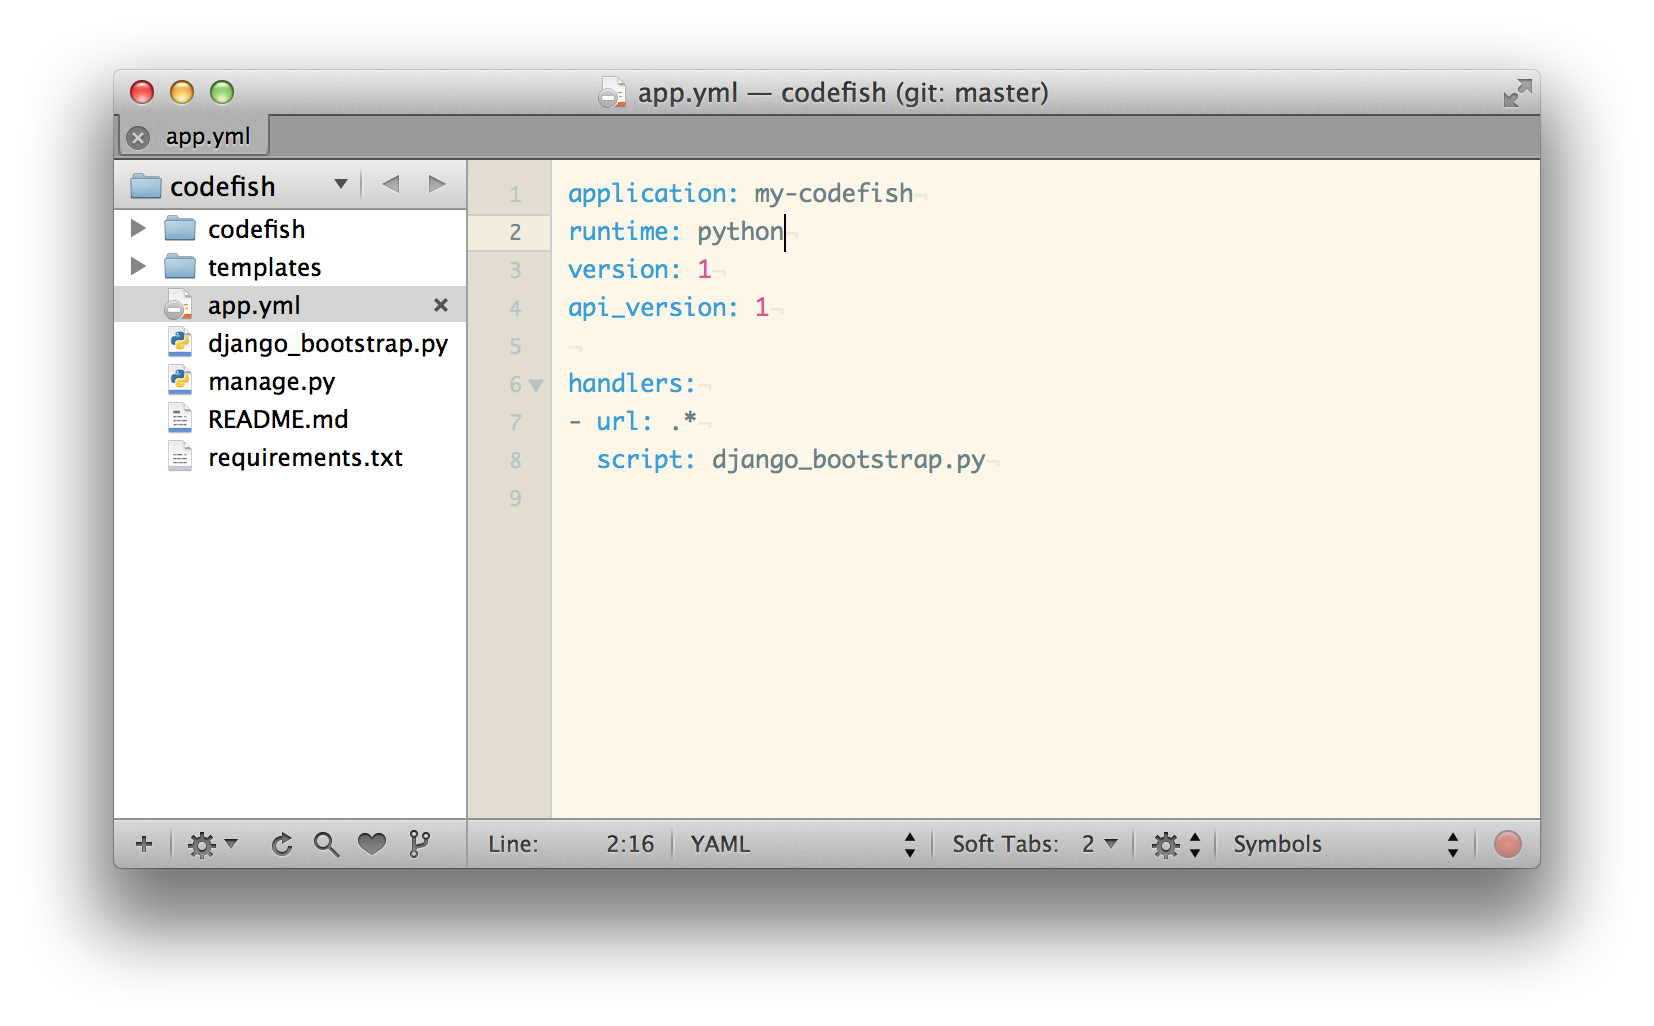Viewport: 1654px width, 1026px height.
Task: Click the 'version' key on line 3
Action: coord(618,269)
